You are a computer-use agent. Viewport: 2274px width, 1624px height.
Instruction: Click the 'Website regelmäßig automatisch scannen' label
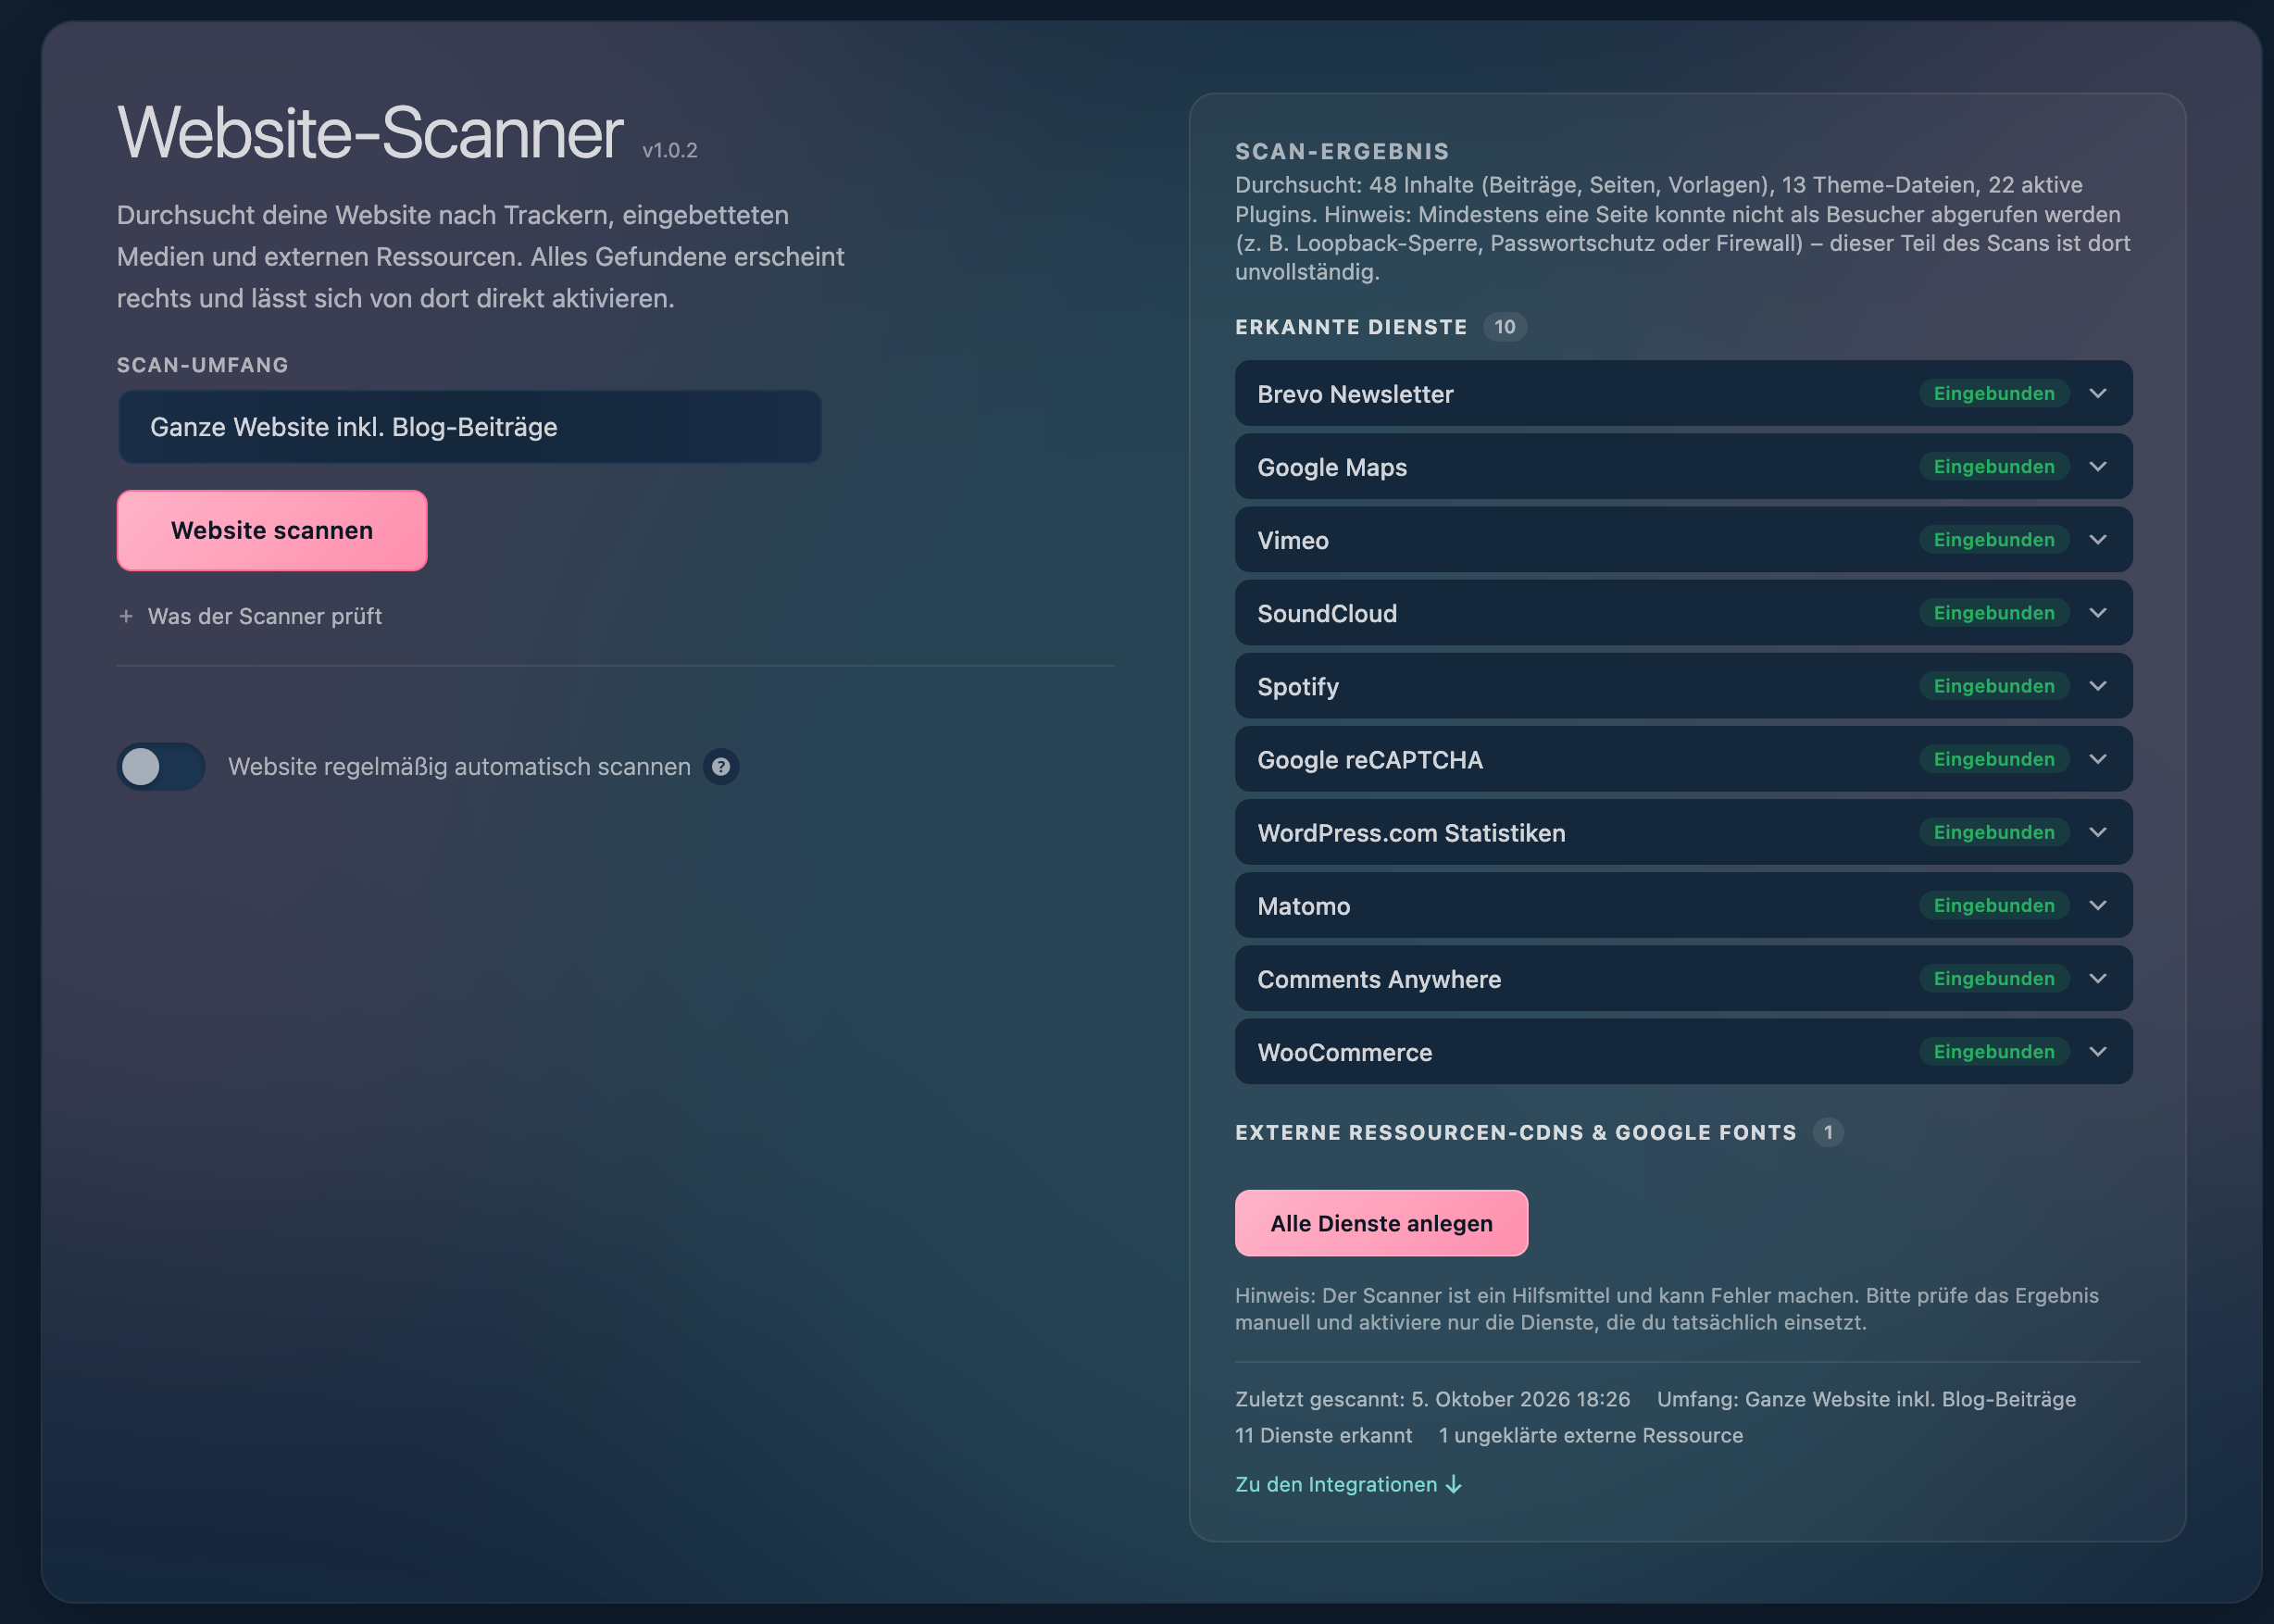[x=459, y=767]
